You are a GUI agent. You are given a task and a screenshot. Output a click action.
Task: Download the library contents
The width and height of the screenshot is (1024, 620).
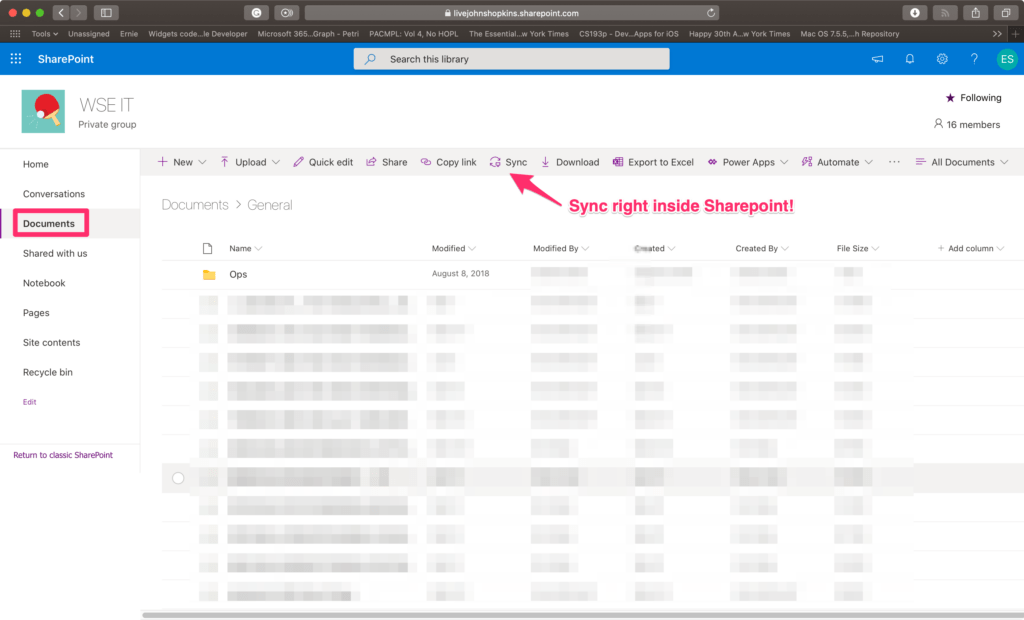click(x=569, y=162)
